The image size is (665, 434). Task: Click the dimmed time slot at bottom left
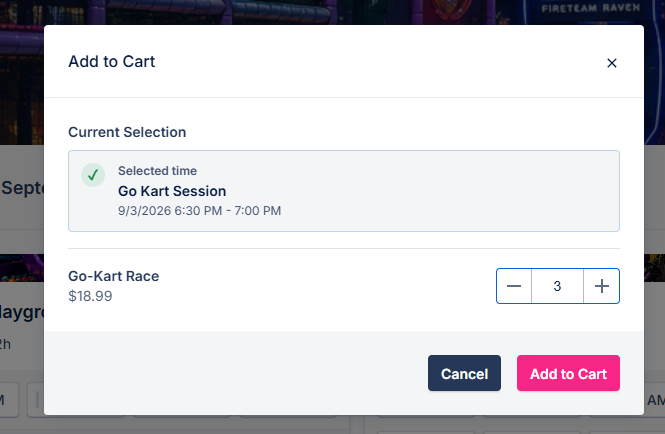coord(8,400)
